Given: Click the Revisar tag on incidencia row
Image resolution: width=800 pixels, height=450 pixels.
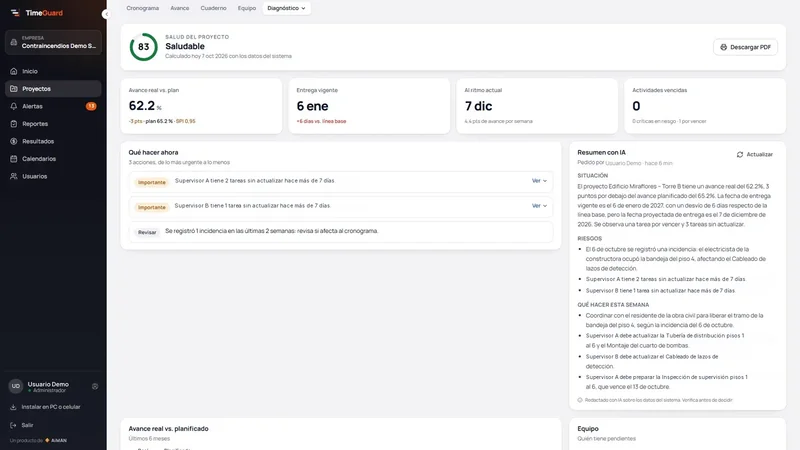Looking at the screenshot, I should click(x=147, y=232).
